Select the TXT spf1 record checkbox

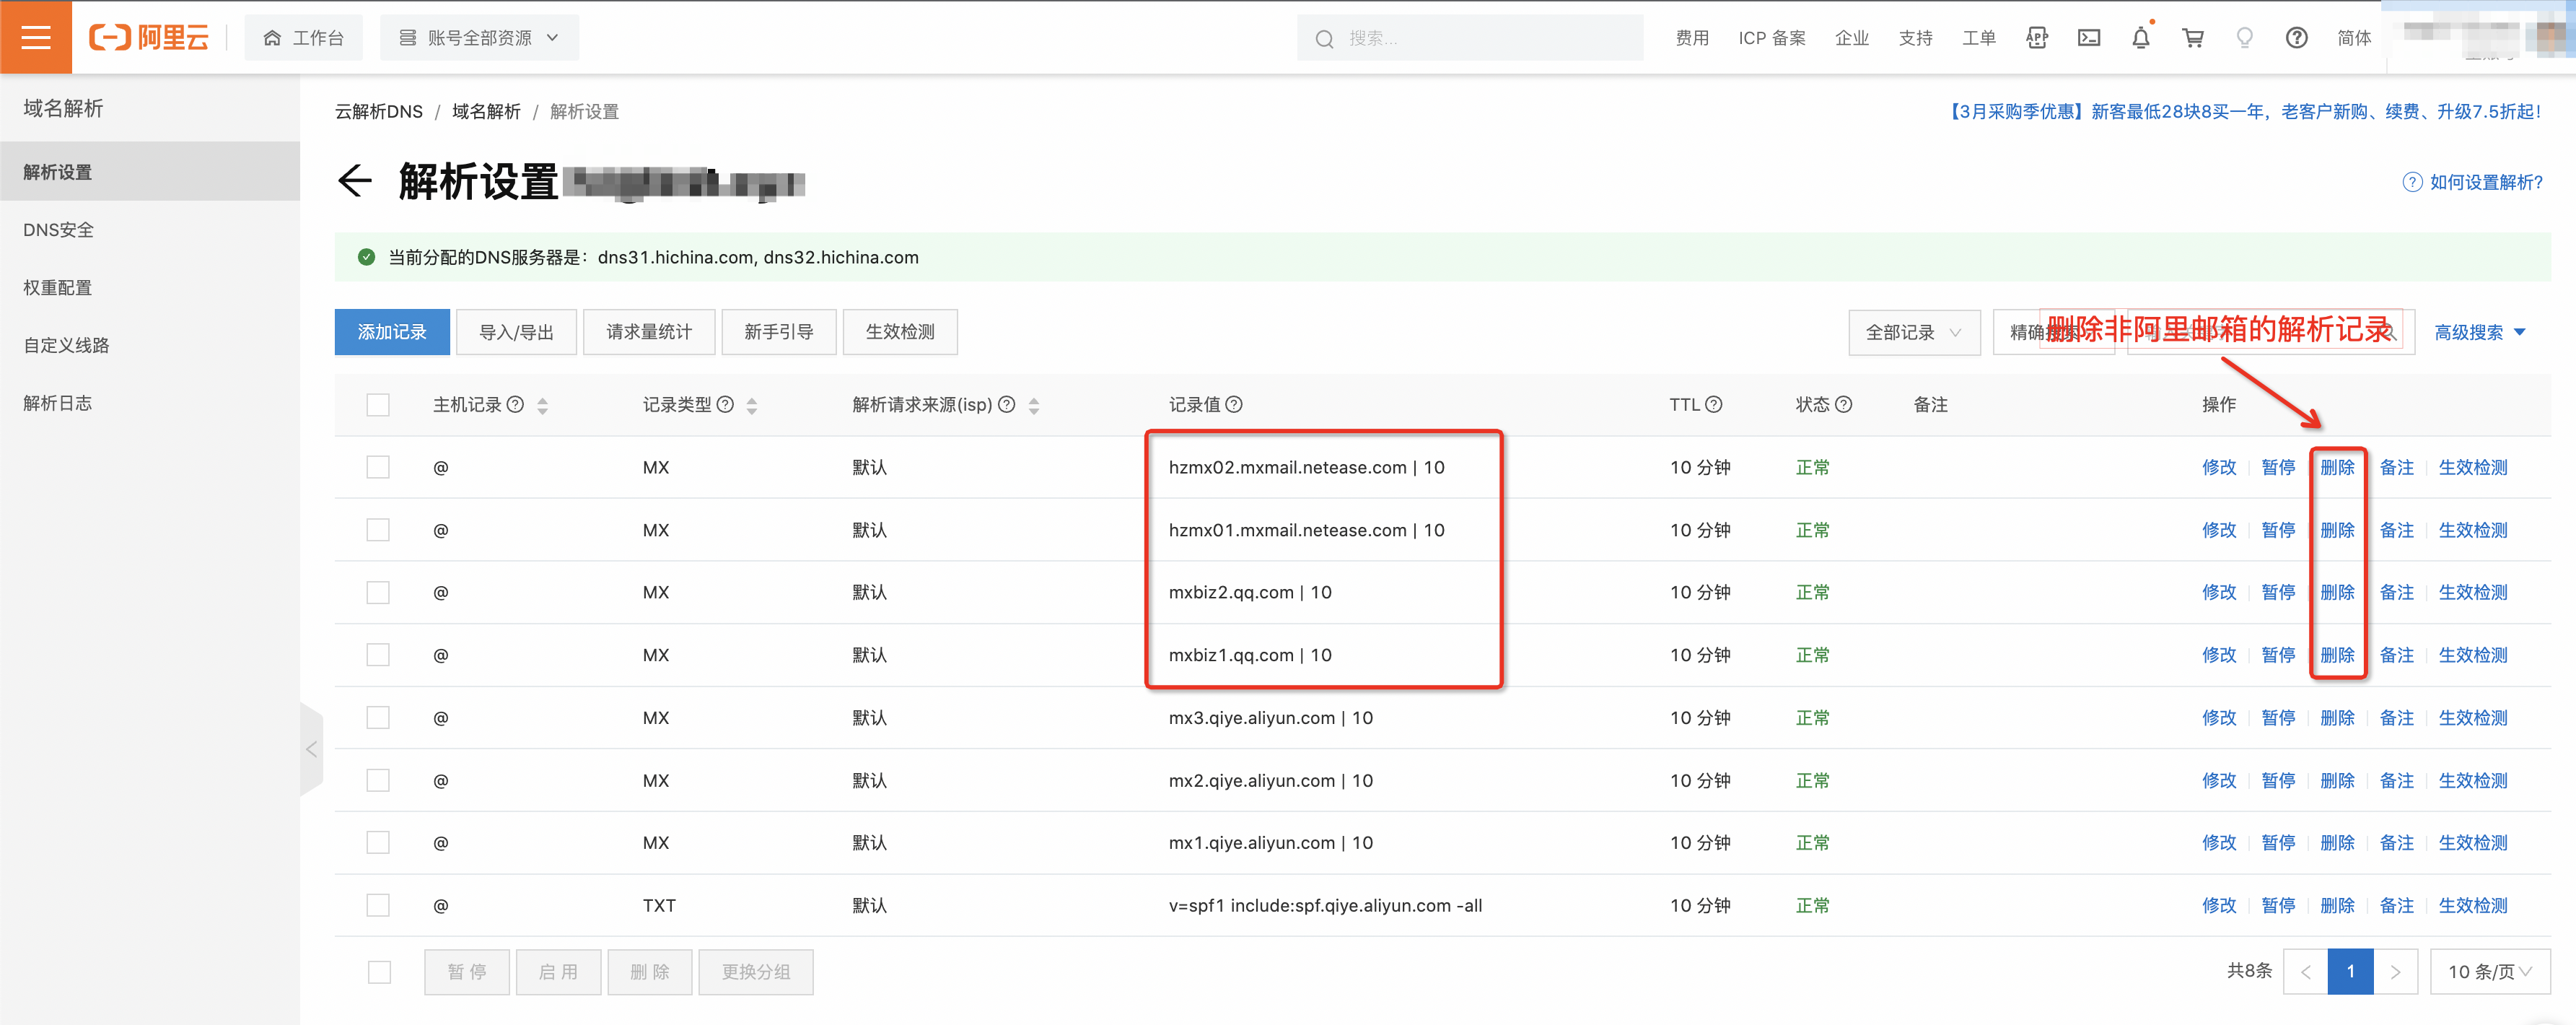(378, 905)
